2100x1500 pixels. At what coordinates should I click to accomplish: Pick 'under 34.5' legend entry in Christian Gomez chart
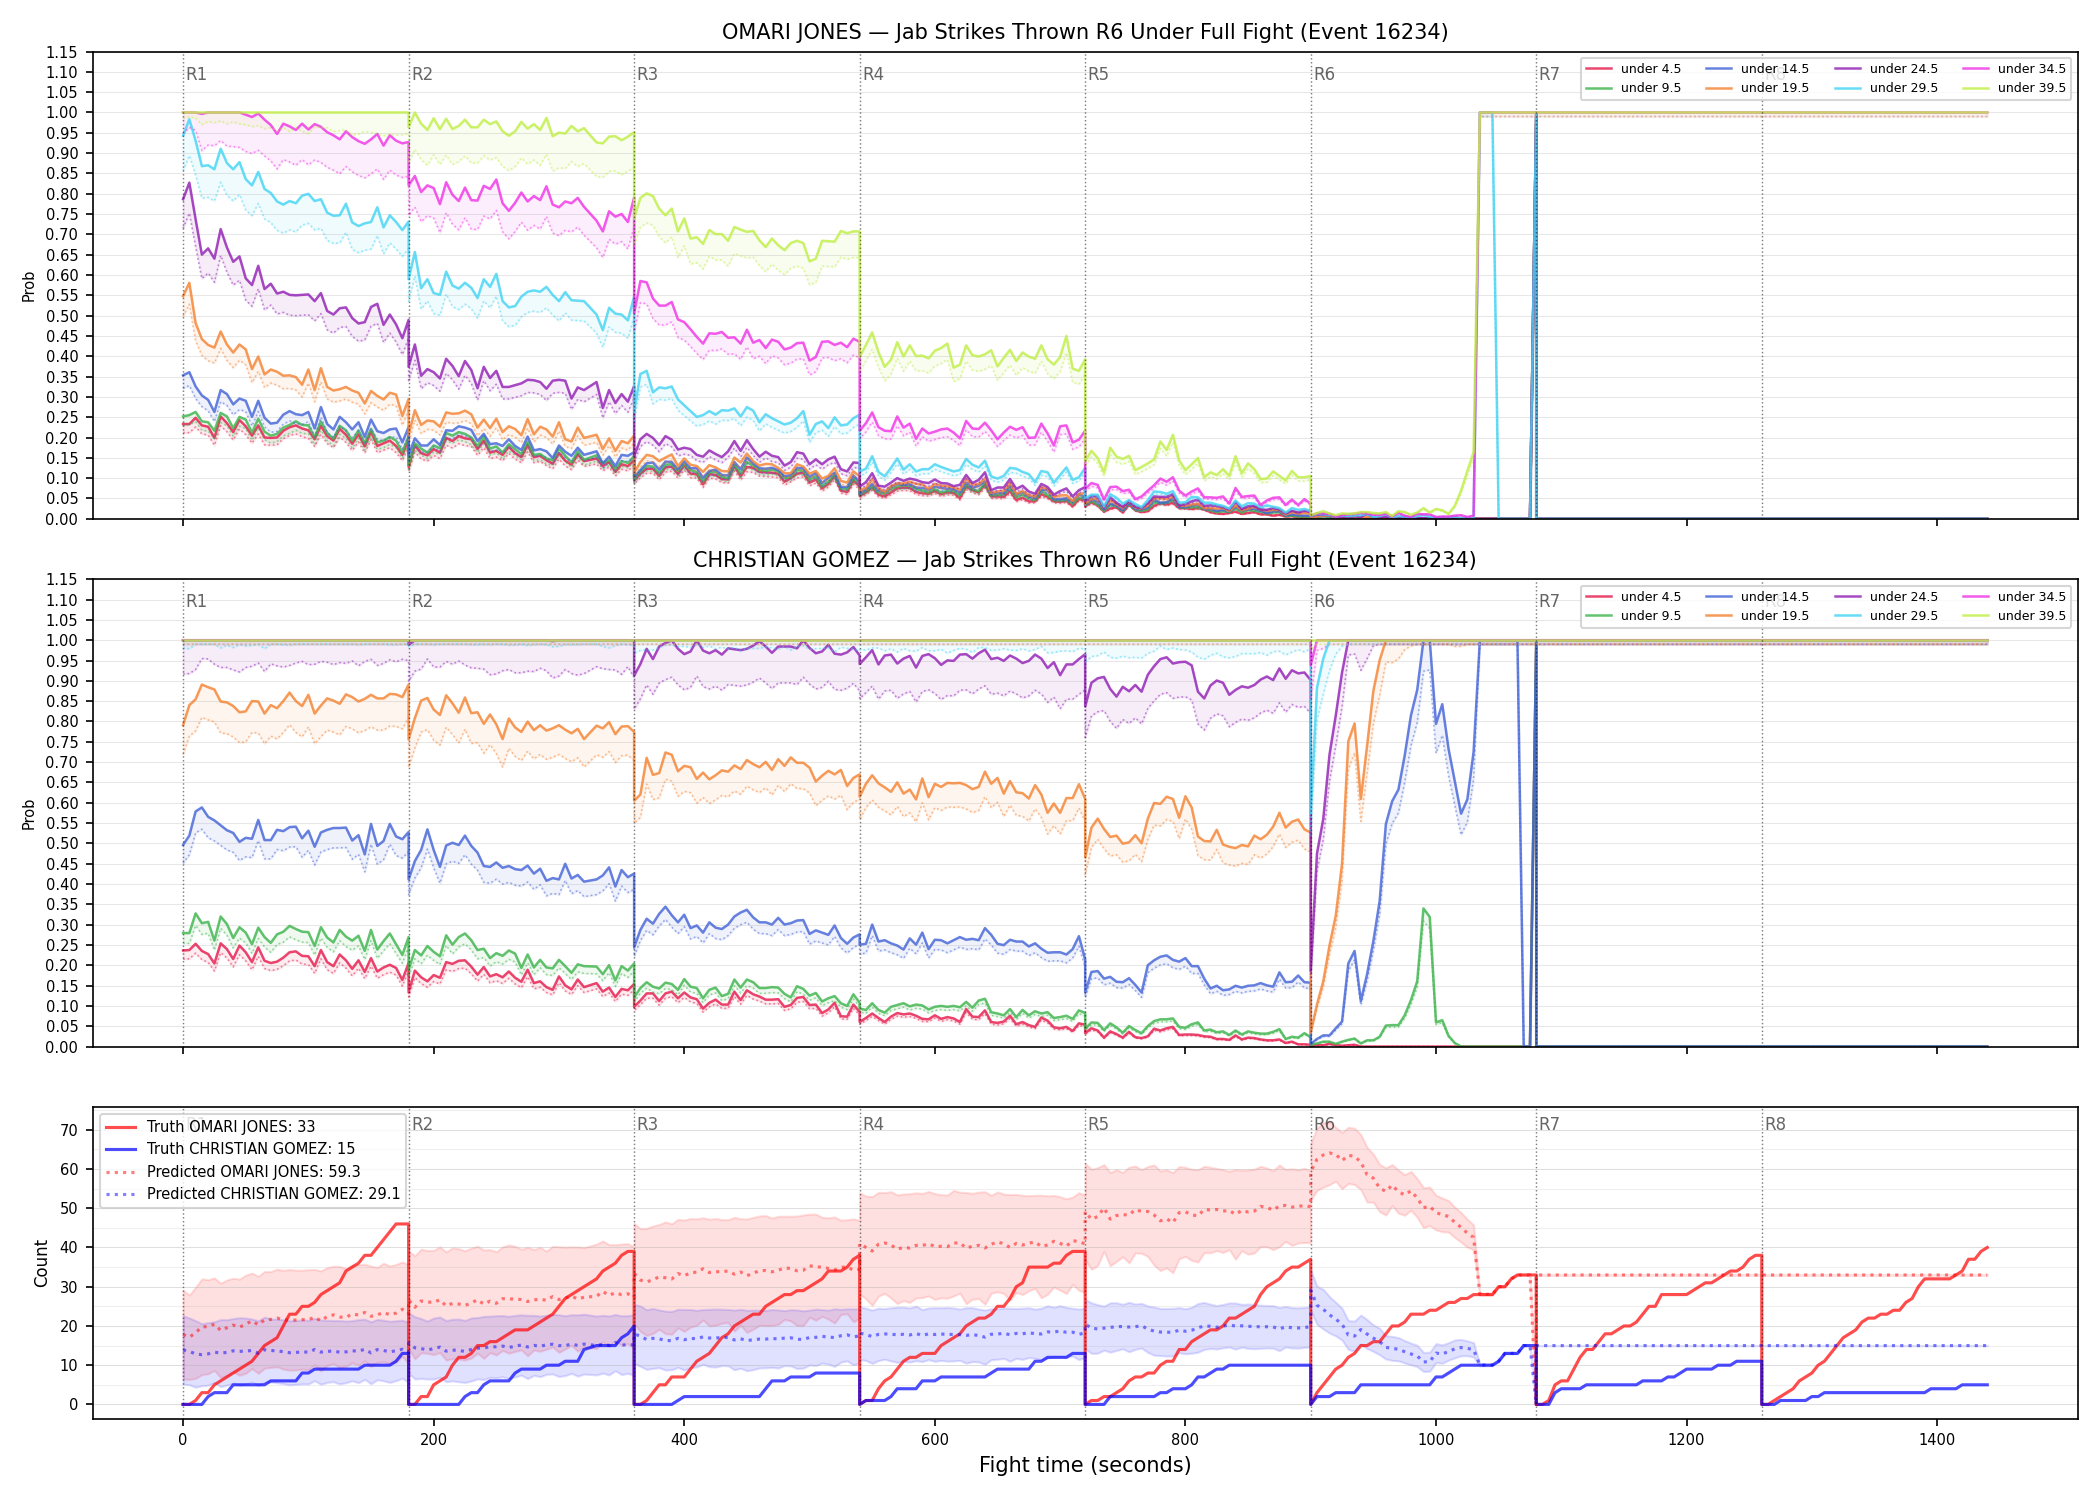(2015, 597)
